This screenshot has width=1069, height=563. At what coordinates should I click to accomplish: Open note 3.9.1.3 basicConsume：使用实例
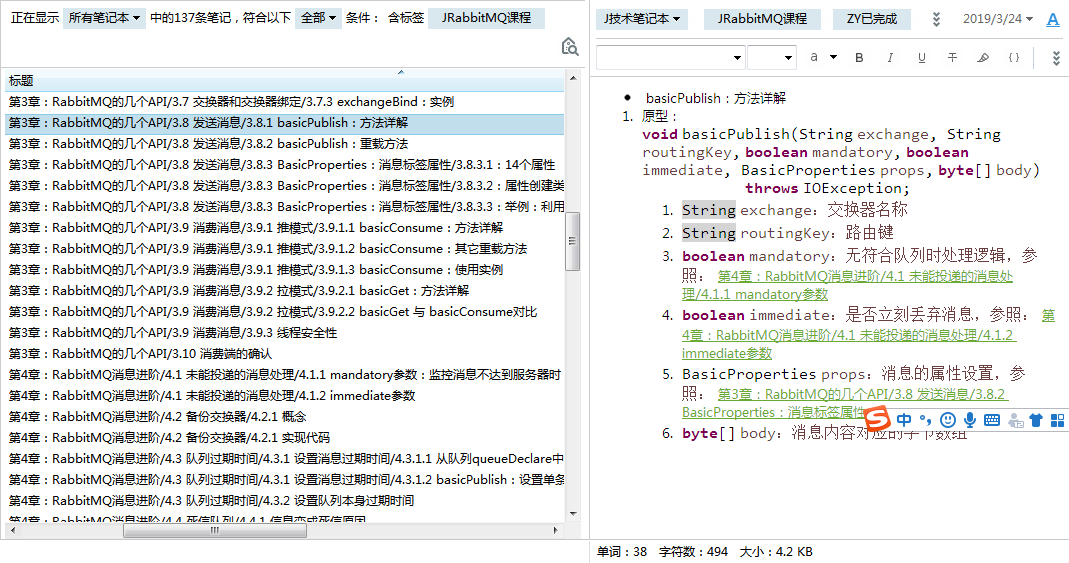coord(284,271)
